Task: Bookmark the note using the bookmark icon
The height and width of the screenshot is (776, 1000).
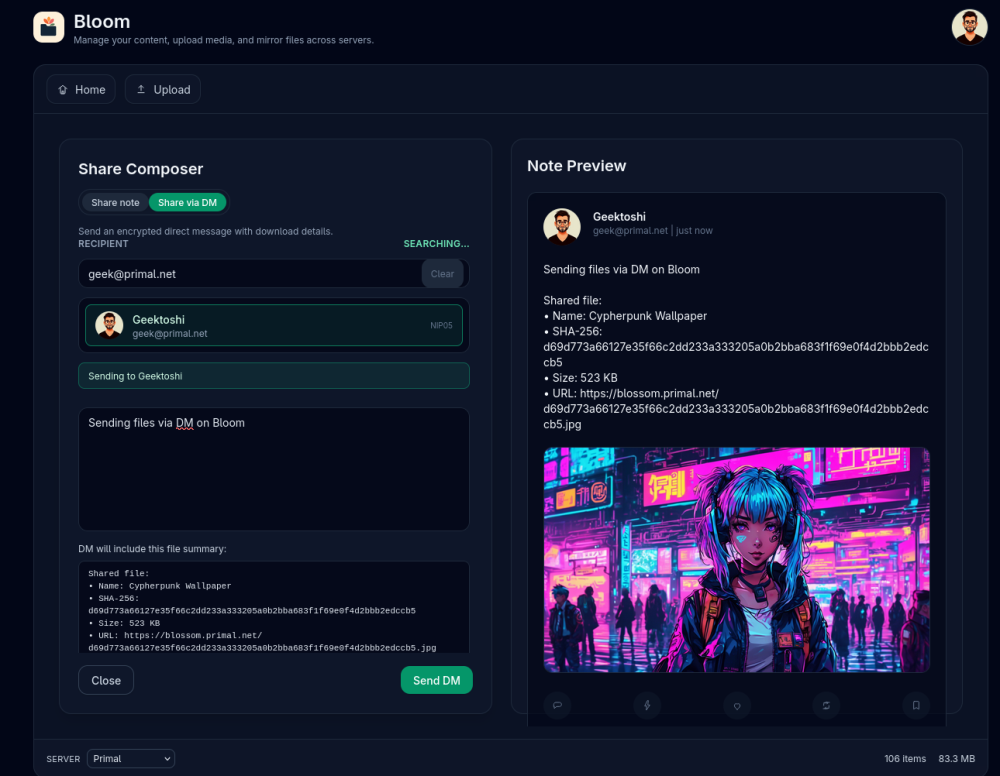Action: (916, 705)
